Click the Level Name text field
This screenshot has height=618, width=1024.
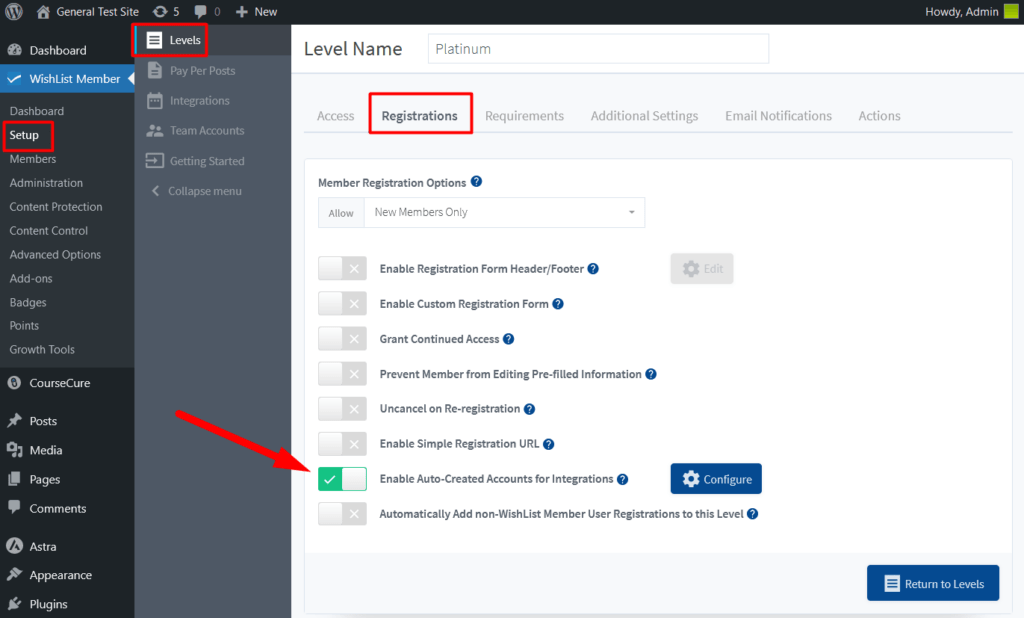(x=598, y=49)
